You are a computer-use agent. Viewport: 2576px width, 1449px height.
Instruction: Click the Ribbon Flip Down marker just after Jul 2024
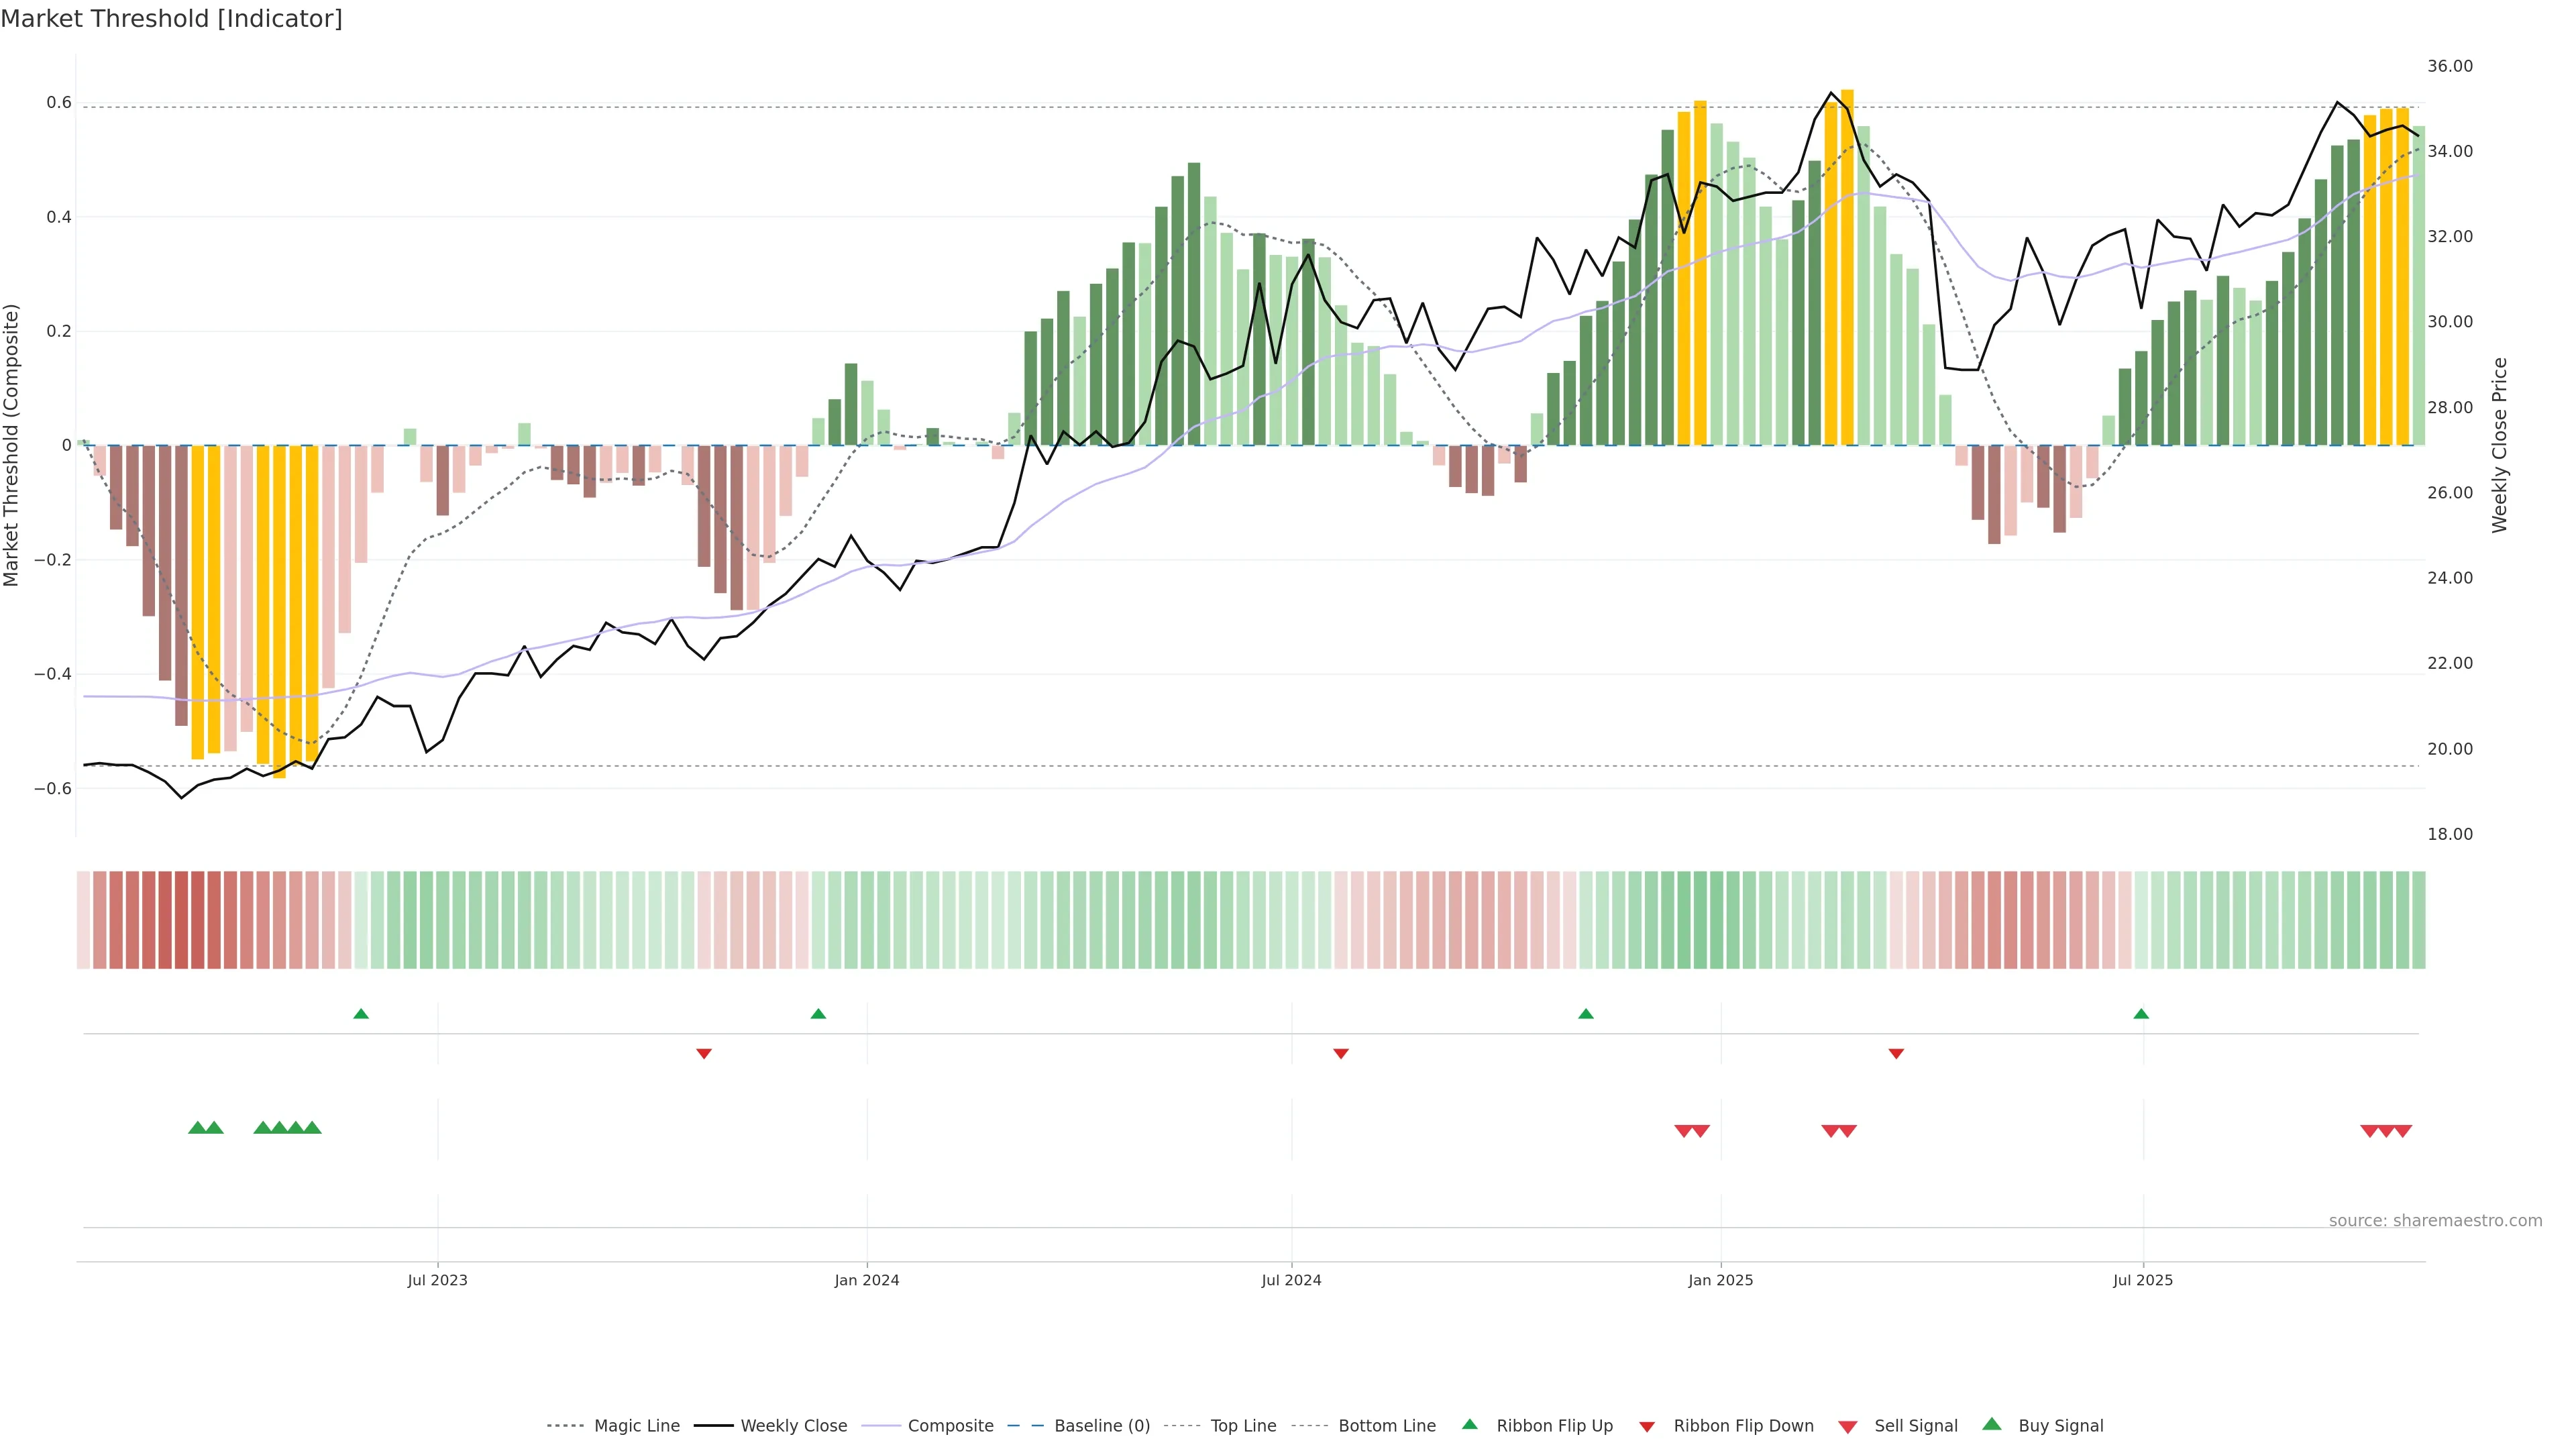[x=1341, y=1053]
